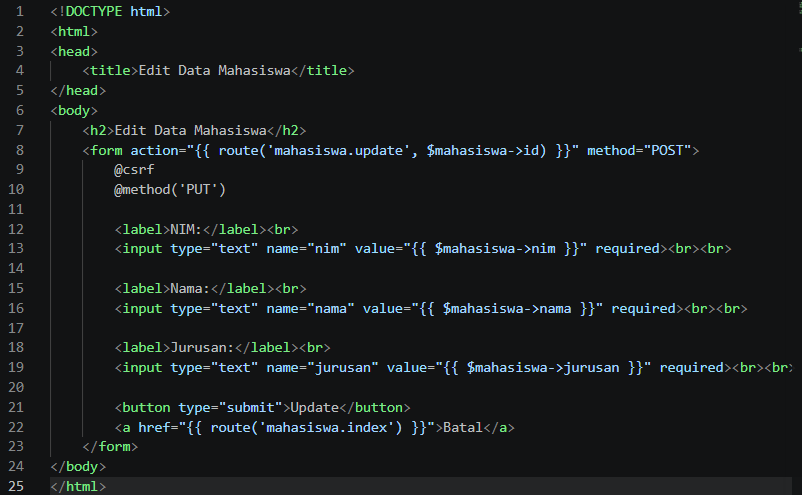This screenshot has width=802, height=495.
Task: Click the closing body tag
Action: pos(78,467)
